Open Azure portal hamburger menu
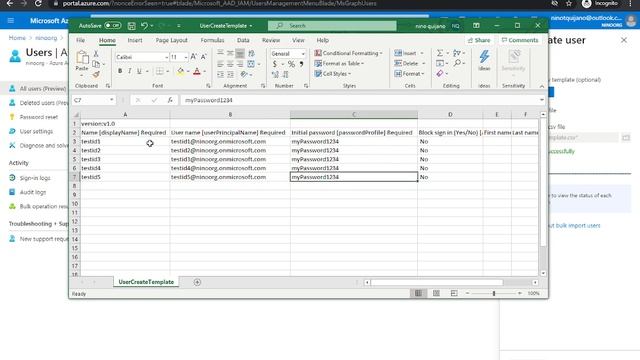The width and height of the screenshot is (640, 360). 11,20
